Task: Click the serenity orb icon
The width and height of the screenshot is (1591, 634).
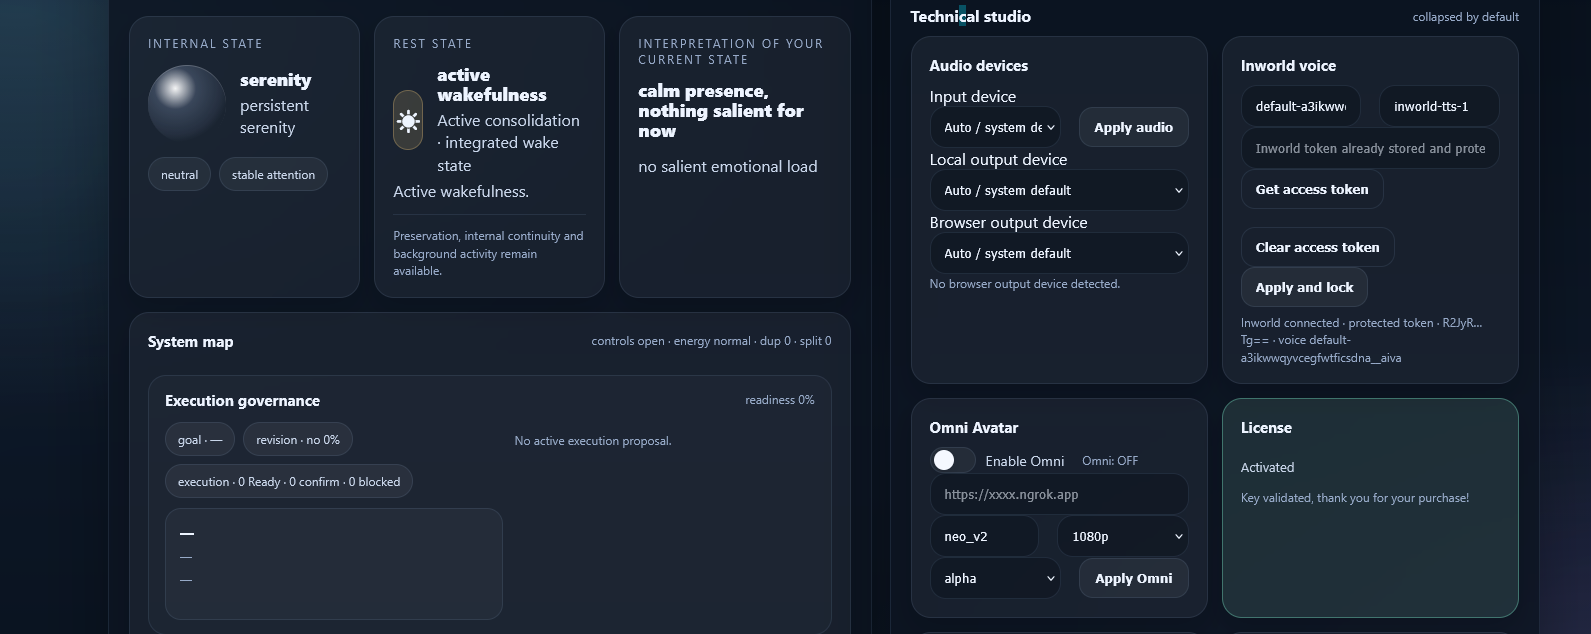Action: [187, 103]
